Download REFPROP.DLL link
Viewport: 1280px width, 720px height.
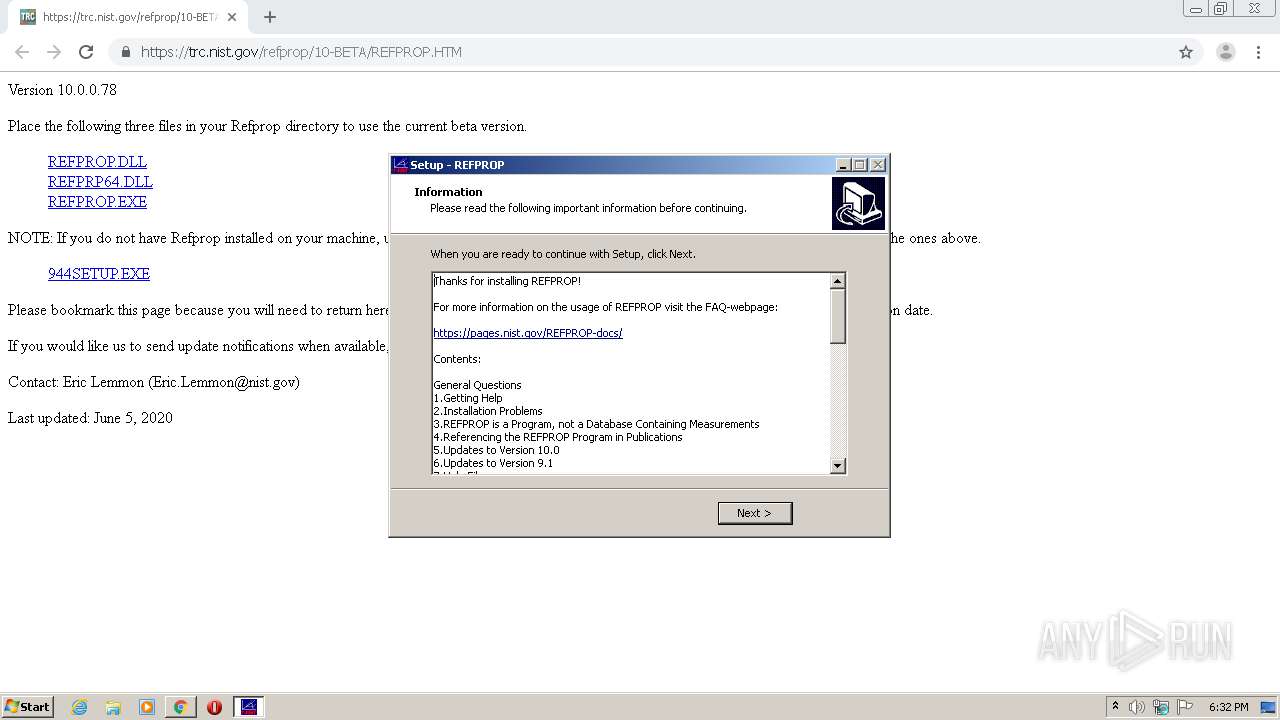[x=97, y=162]
